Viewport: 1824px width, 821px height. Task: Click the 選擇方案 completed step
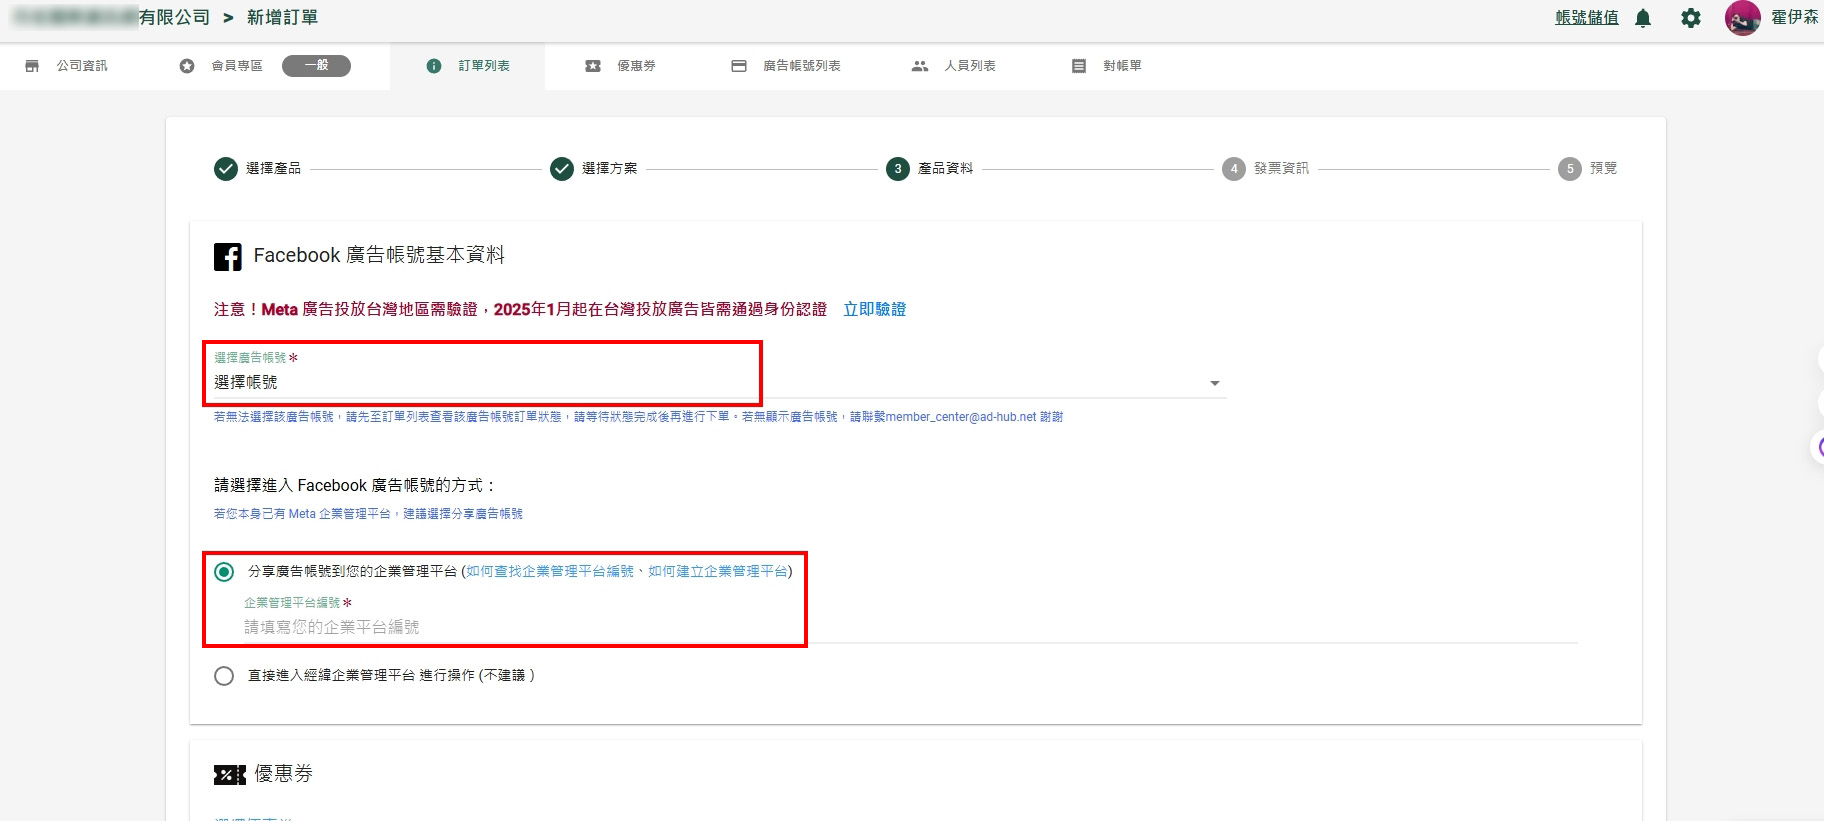[x=562, y=169]
